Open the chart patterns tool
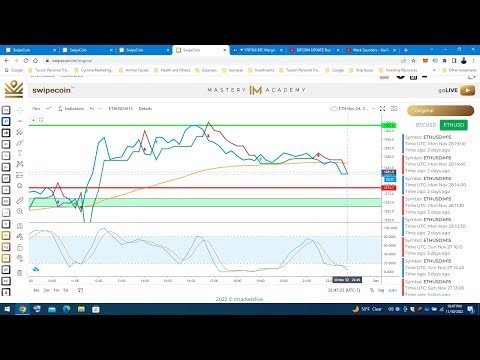 (20, 164)
